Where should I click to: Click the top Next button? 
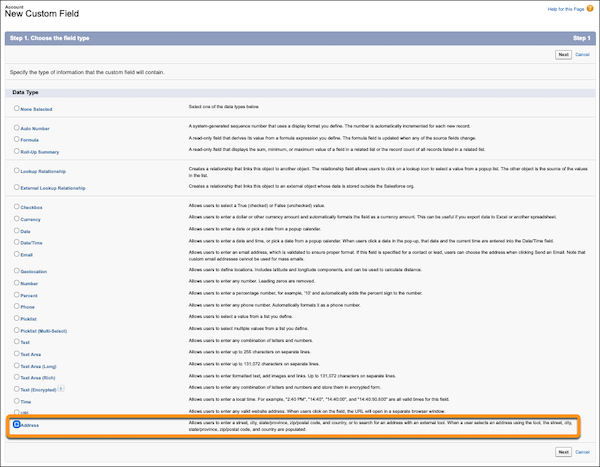click(563, 55)
